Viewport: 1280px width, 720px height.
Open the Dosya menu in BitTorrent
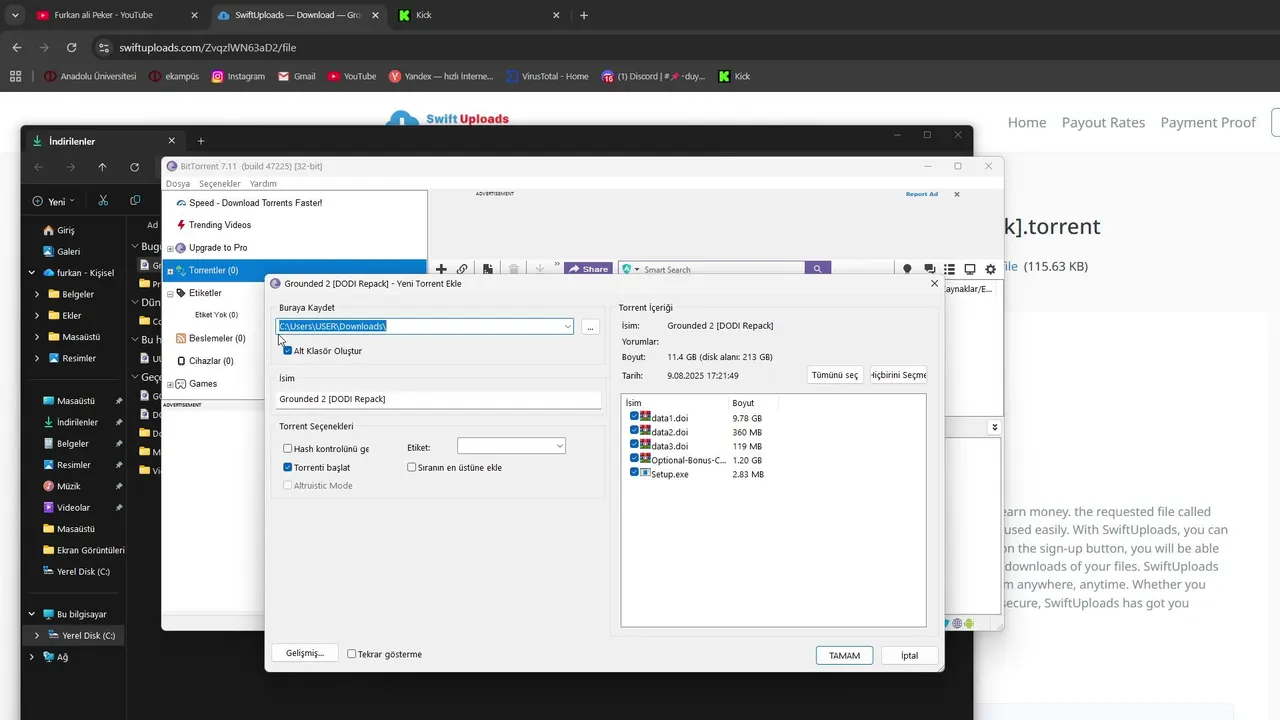(x=178, y=184)
